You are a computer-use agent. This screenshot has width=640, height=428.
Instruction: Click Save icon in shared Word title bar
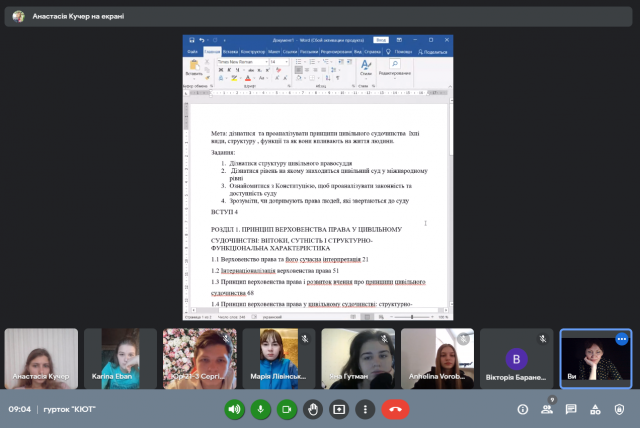(191, 40)
